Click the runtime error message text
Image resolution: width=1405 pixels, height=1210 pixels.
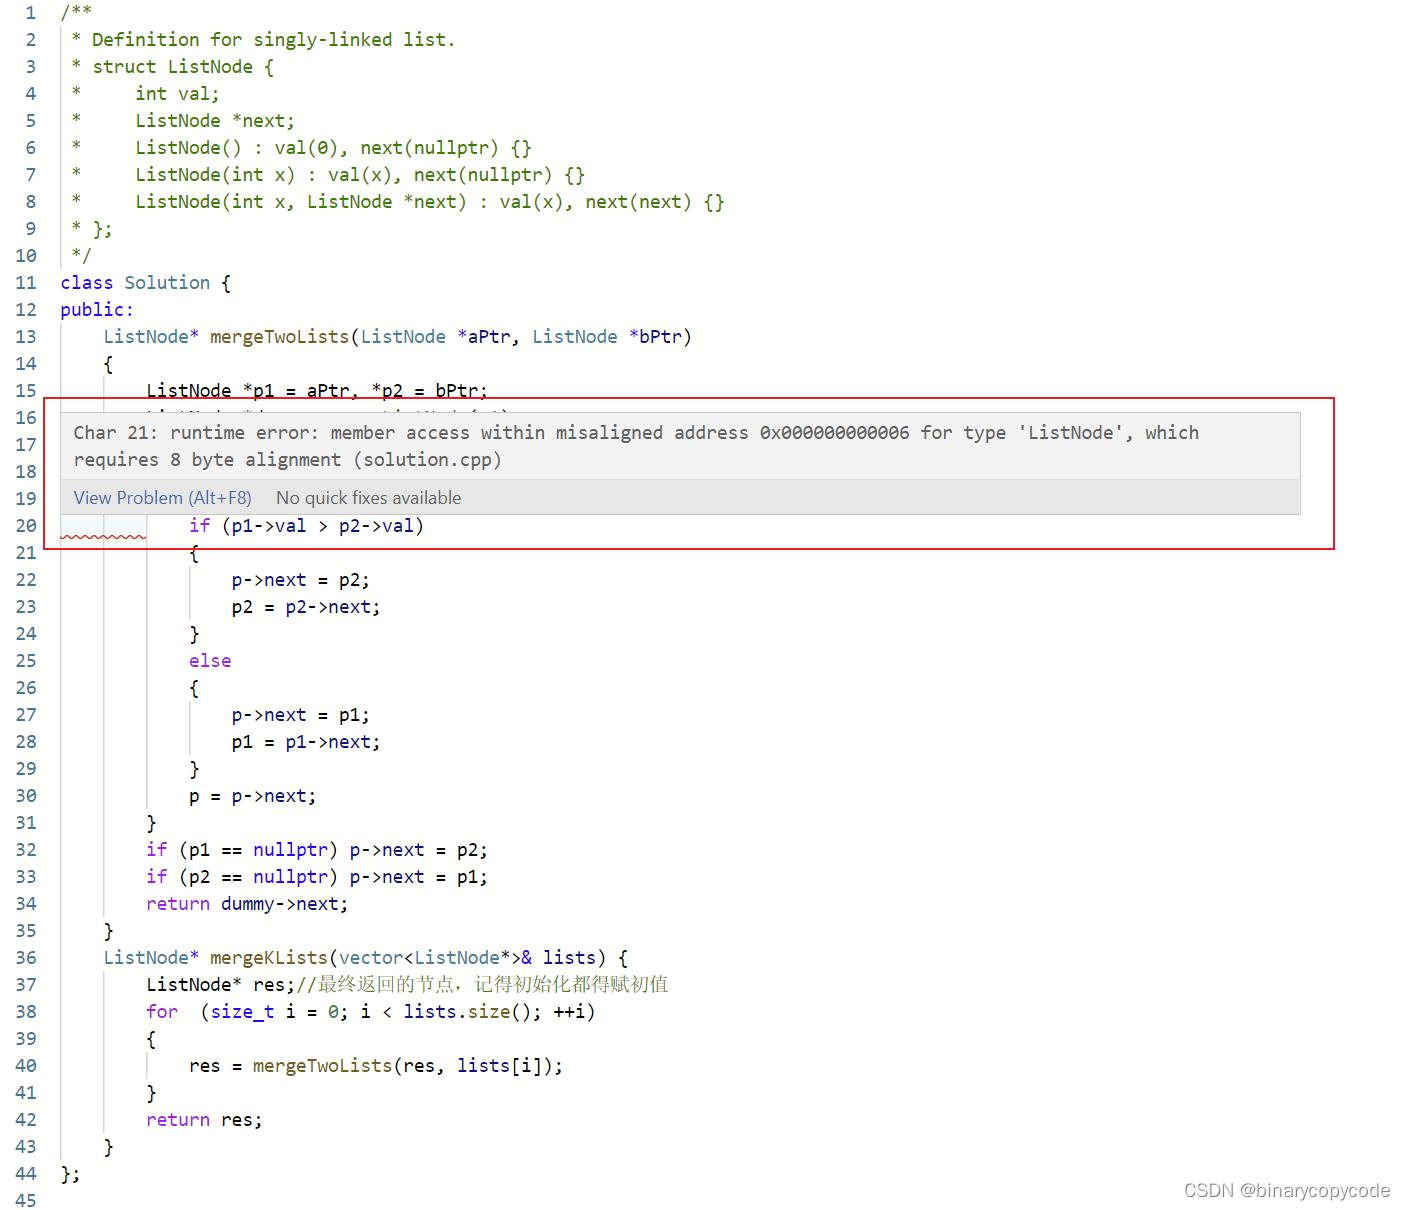636,446
